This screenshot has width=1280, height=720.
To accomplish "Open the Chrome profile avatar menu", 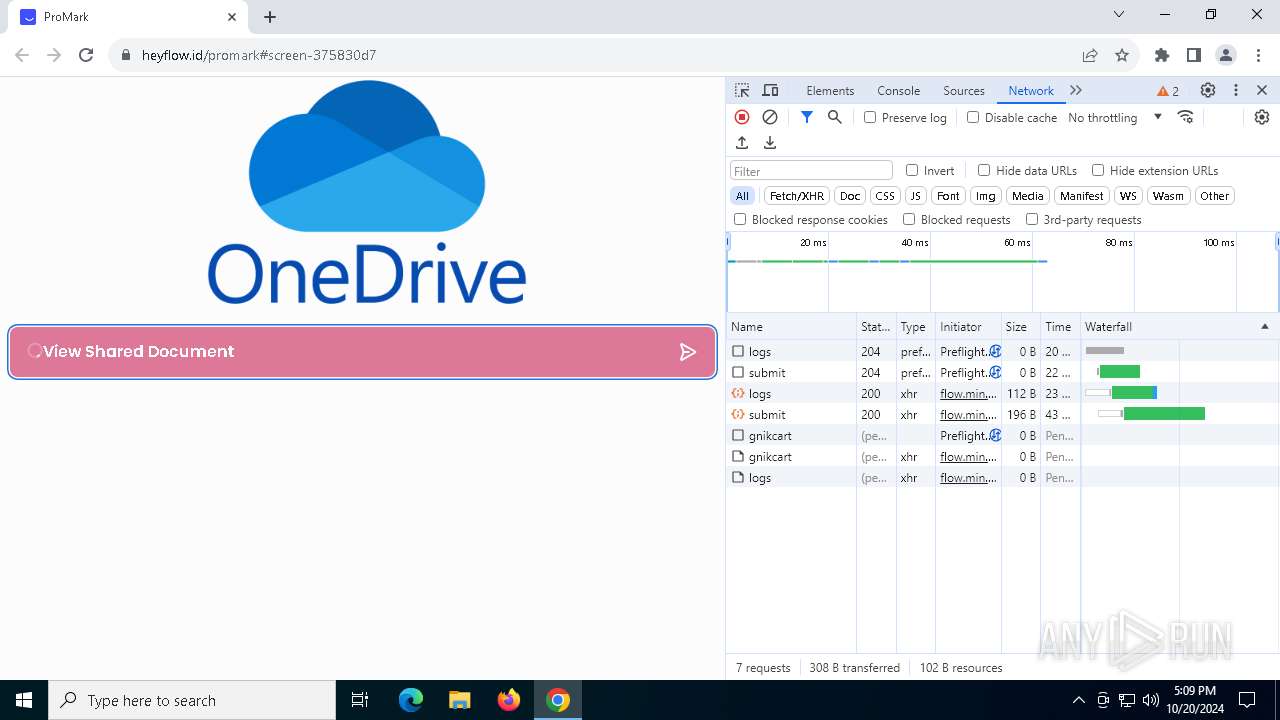I will point(1226,55).
